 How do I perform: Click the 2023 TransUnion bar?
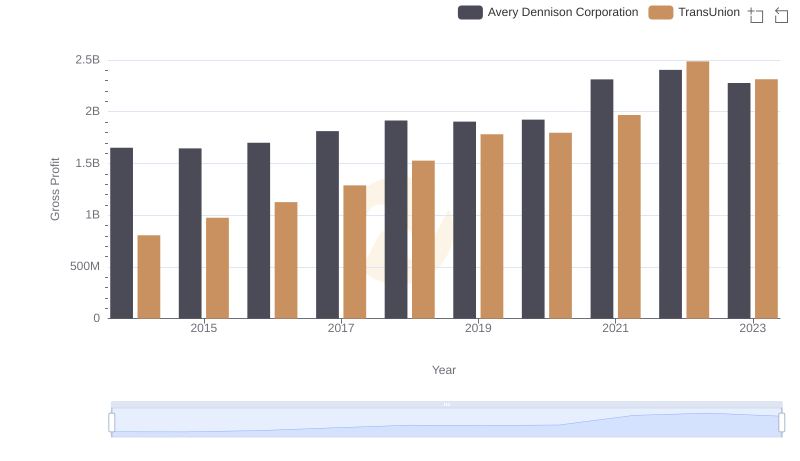tap(766, 199)
